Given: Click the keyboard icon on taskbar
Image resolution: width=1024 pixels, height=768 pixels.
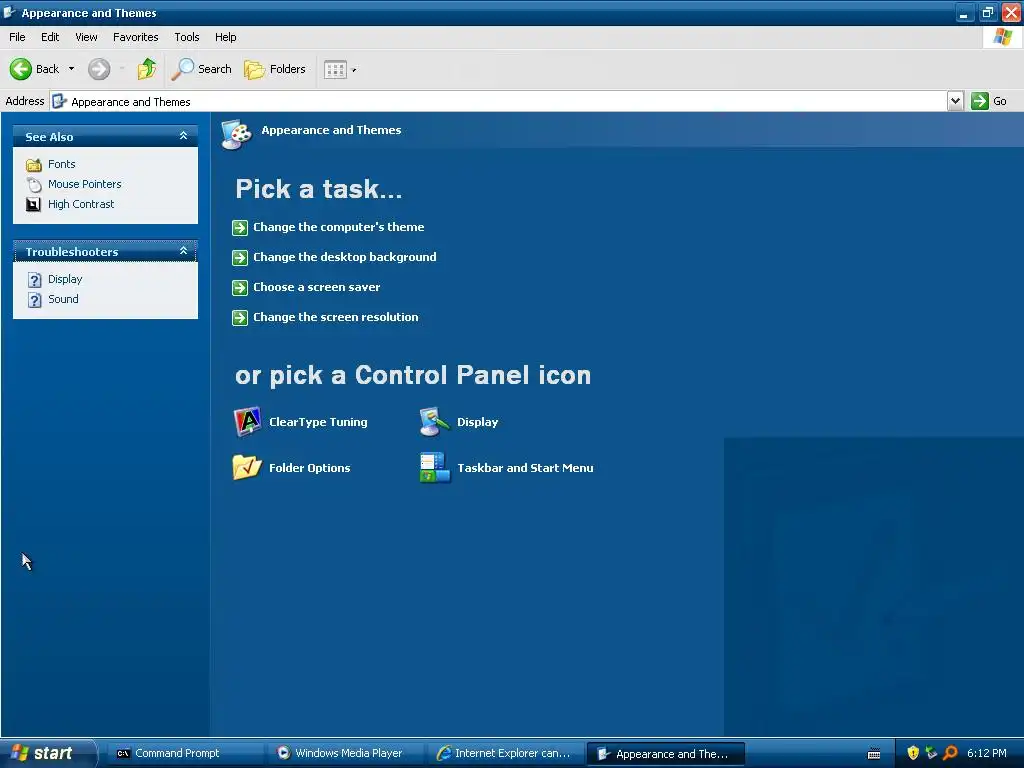Looking at the screenshot, I should click(874, 754).
